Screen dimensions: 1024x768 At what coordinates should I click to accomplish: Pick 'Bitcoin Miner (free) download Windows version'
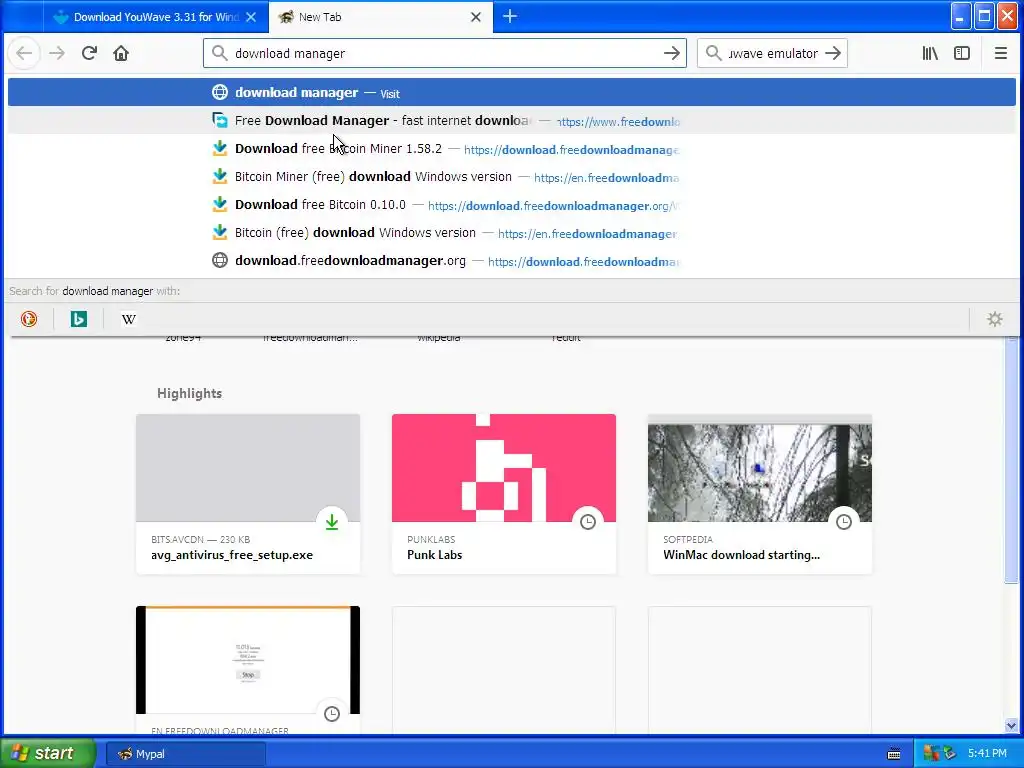click(x=512, y=177)
